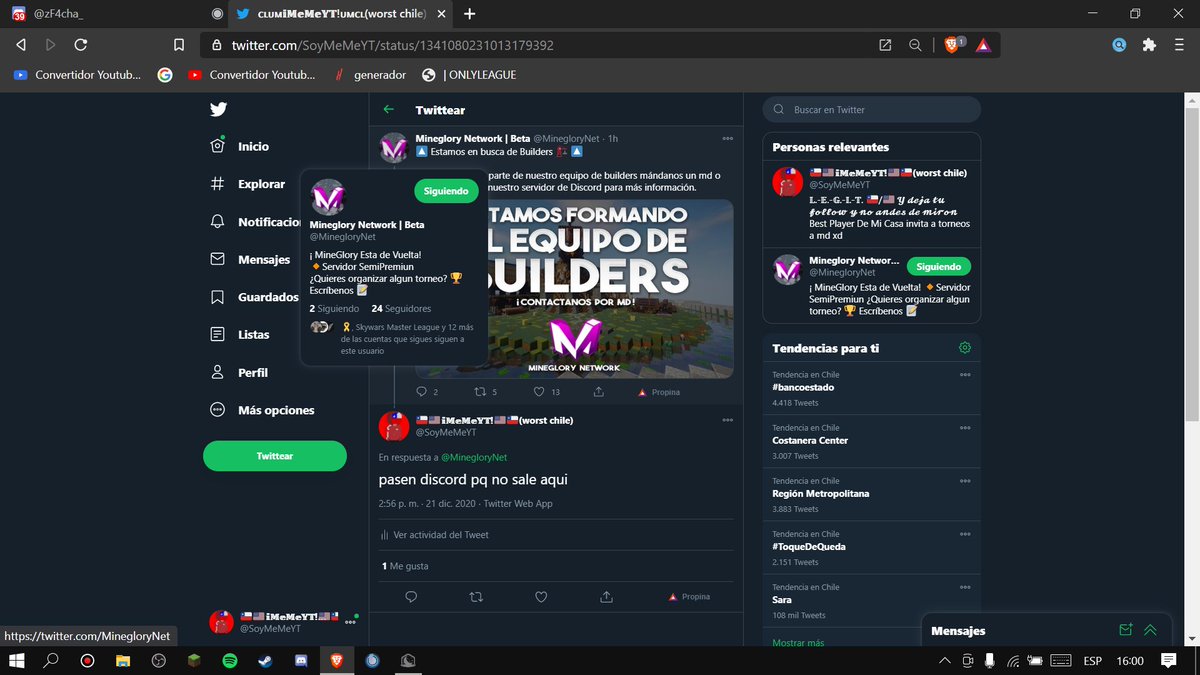
Task: Share the 'pasen discord' tweet
Action: pos(606,597)
